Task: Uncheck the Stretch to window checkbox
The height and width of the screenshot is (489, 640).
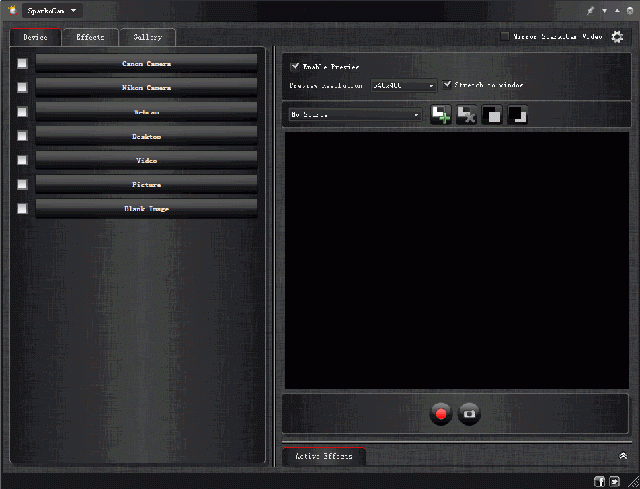Action: tap(447, 84)
